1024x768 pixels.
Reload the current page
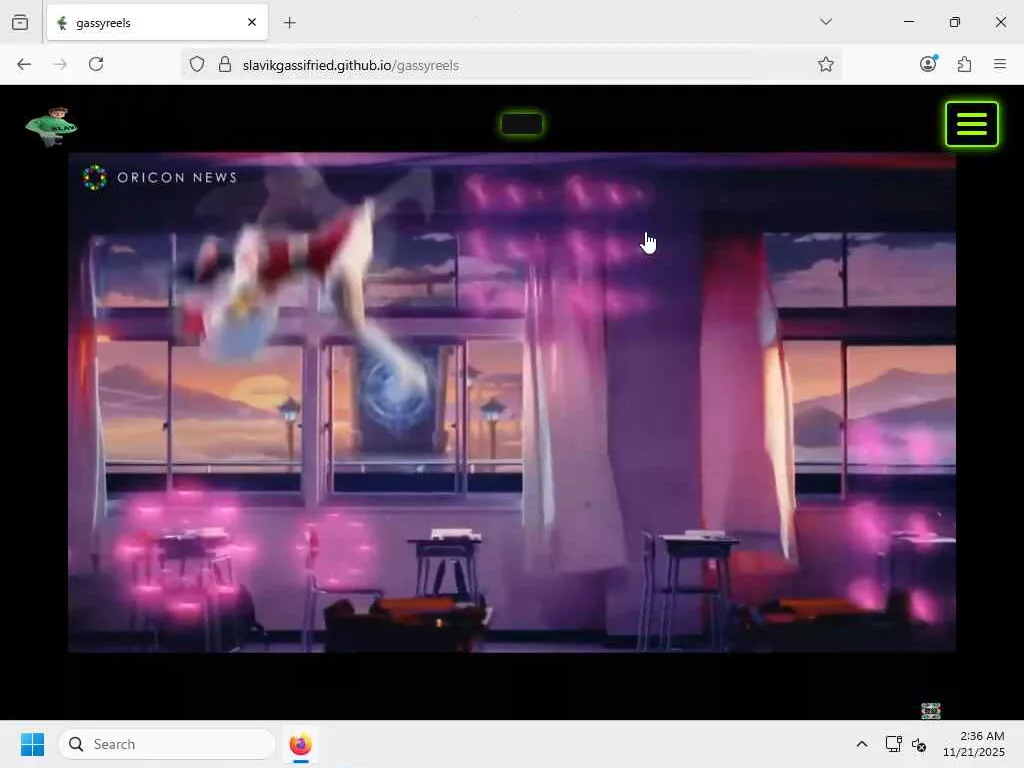point(96,64)
